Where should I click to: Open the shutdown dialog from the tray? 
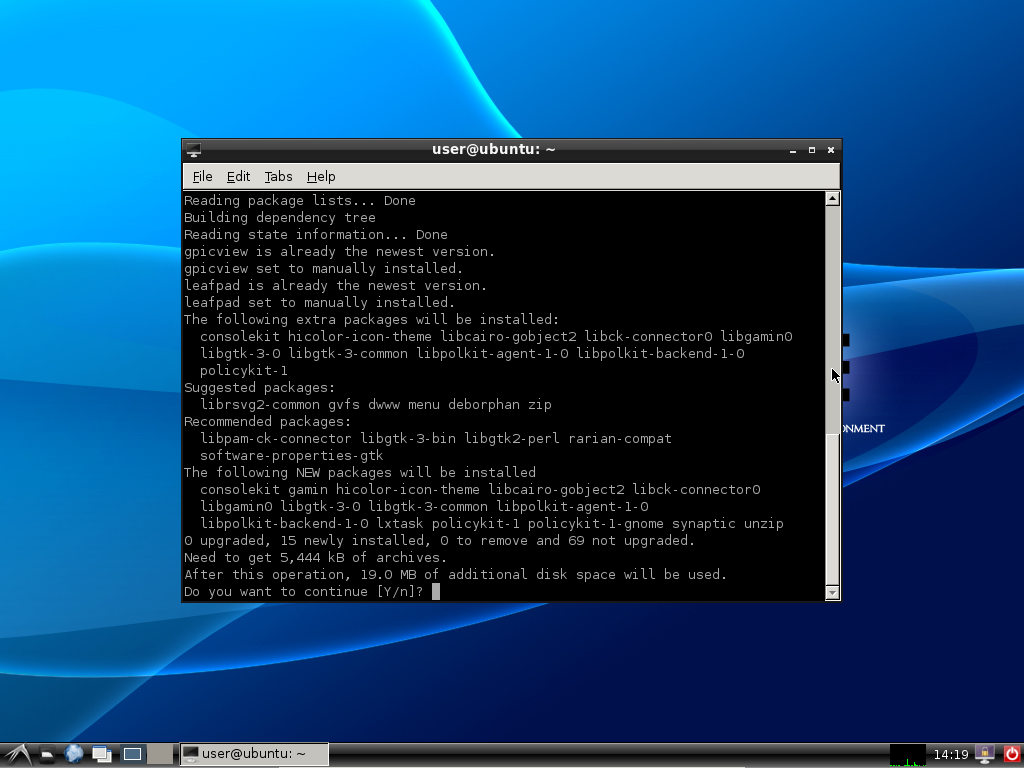pos(1011,754)
